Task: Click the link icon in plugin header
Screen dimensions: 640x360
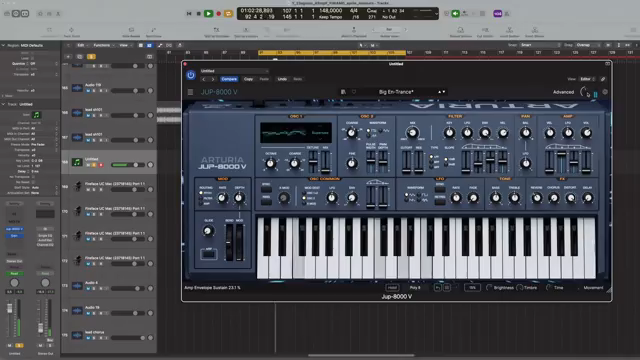Action: 603,79
